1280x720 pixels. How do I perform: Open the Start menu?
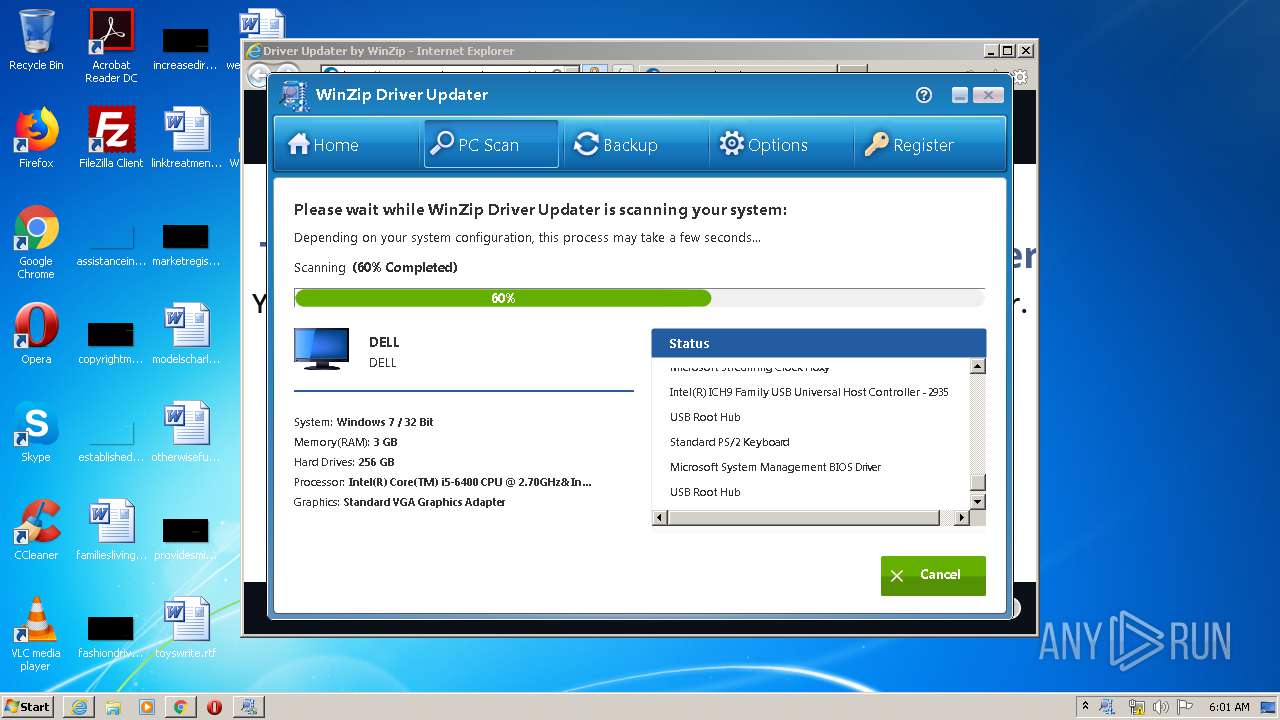tap(28, 707)
